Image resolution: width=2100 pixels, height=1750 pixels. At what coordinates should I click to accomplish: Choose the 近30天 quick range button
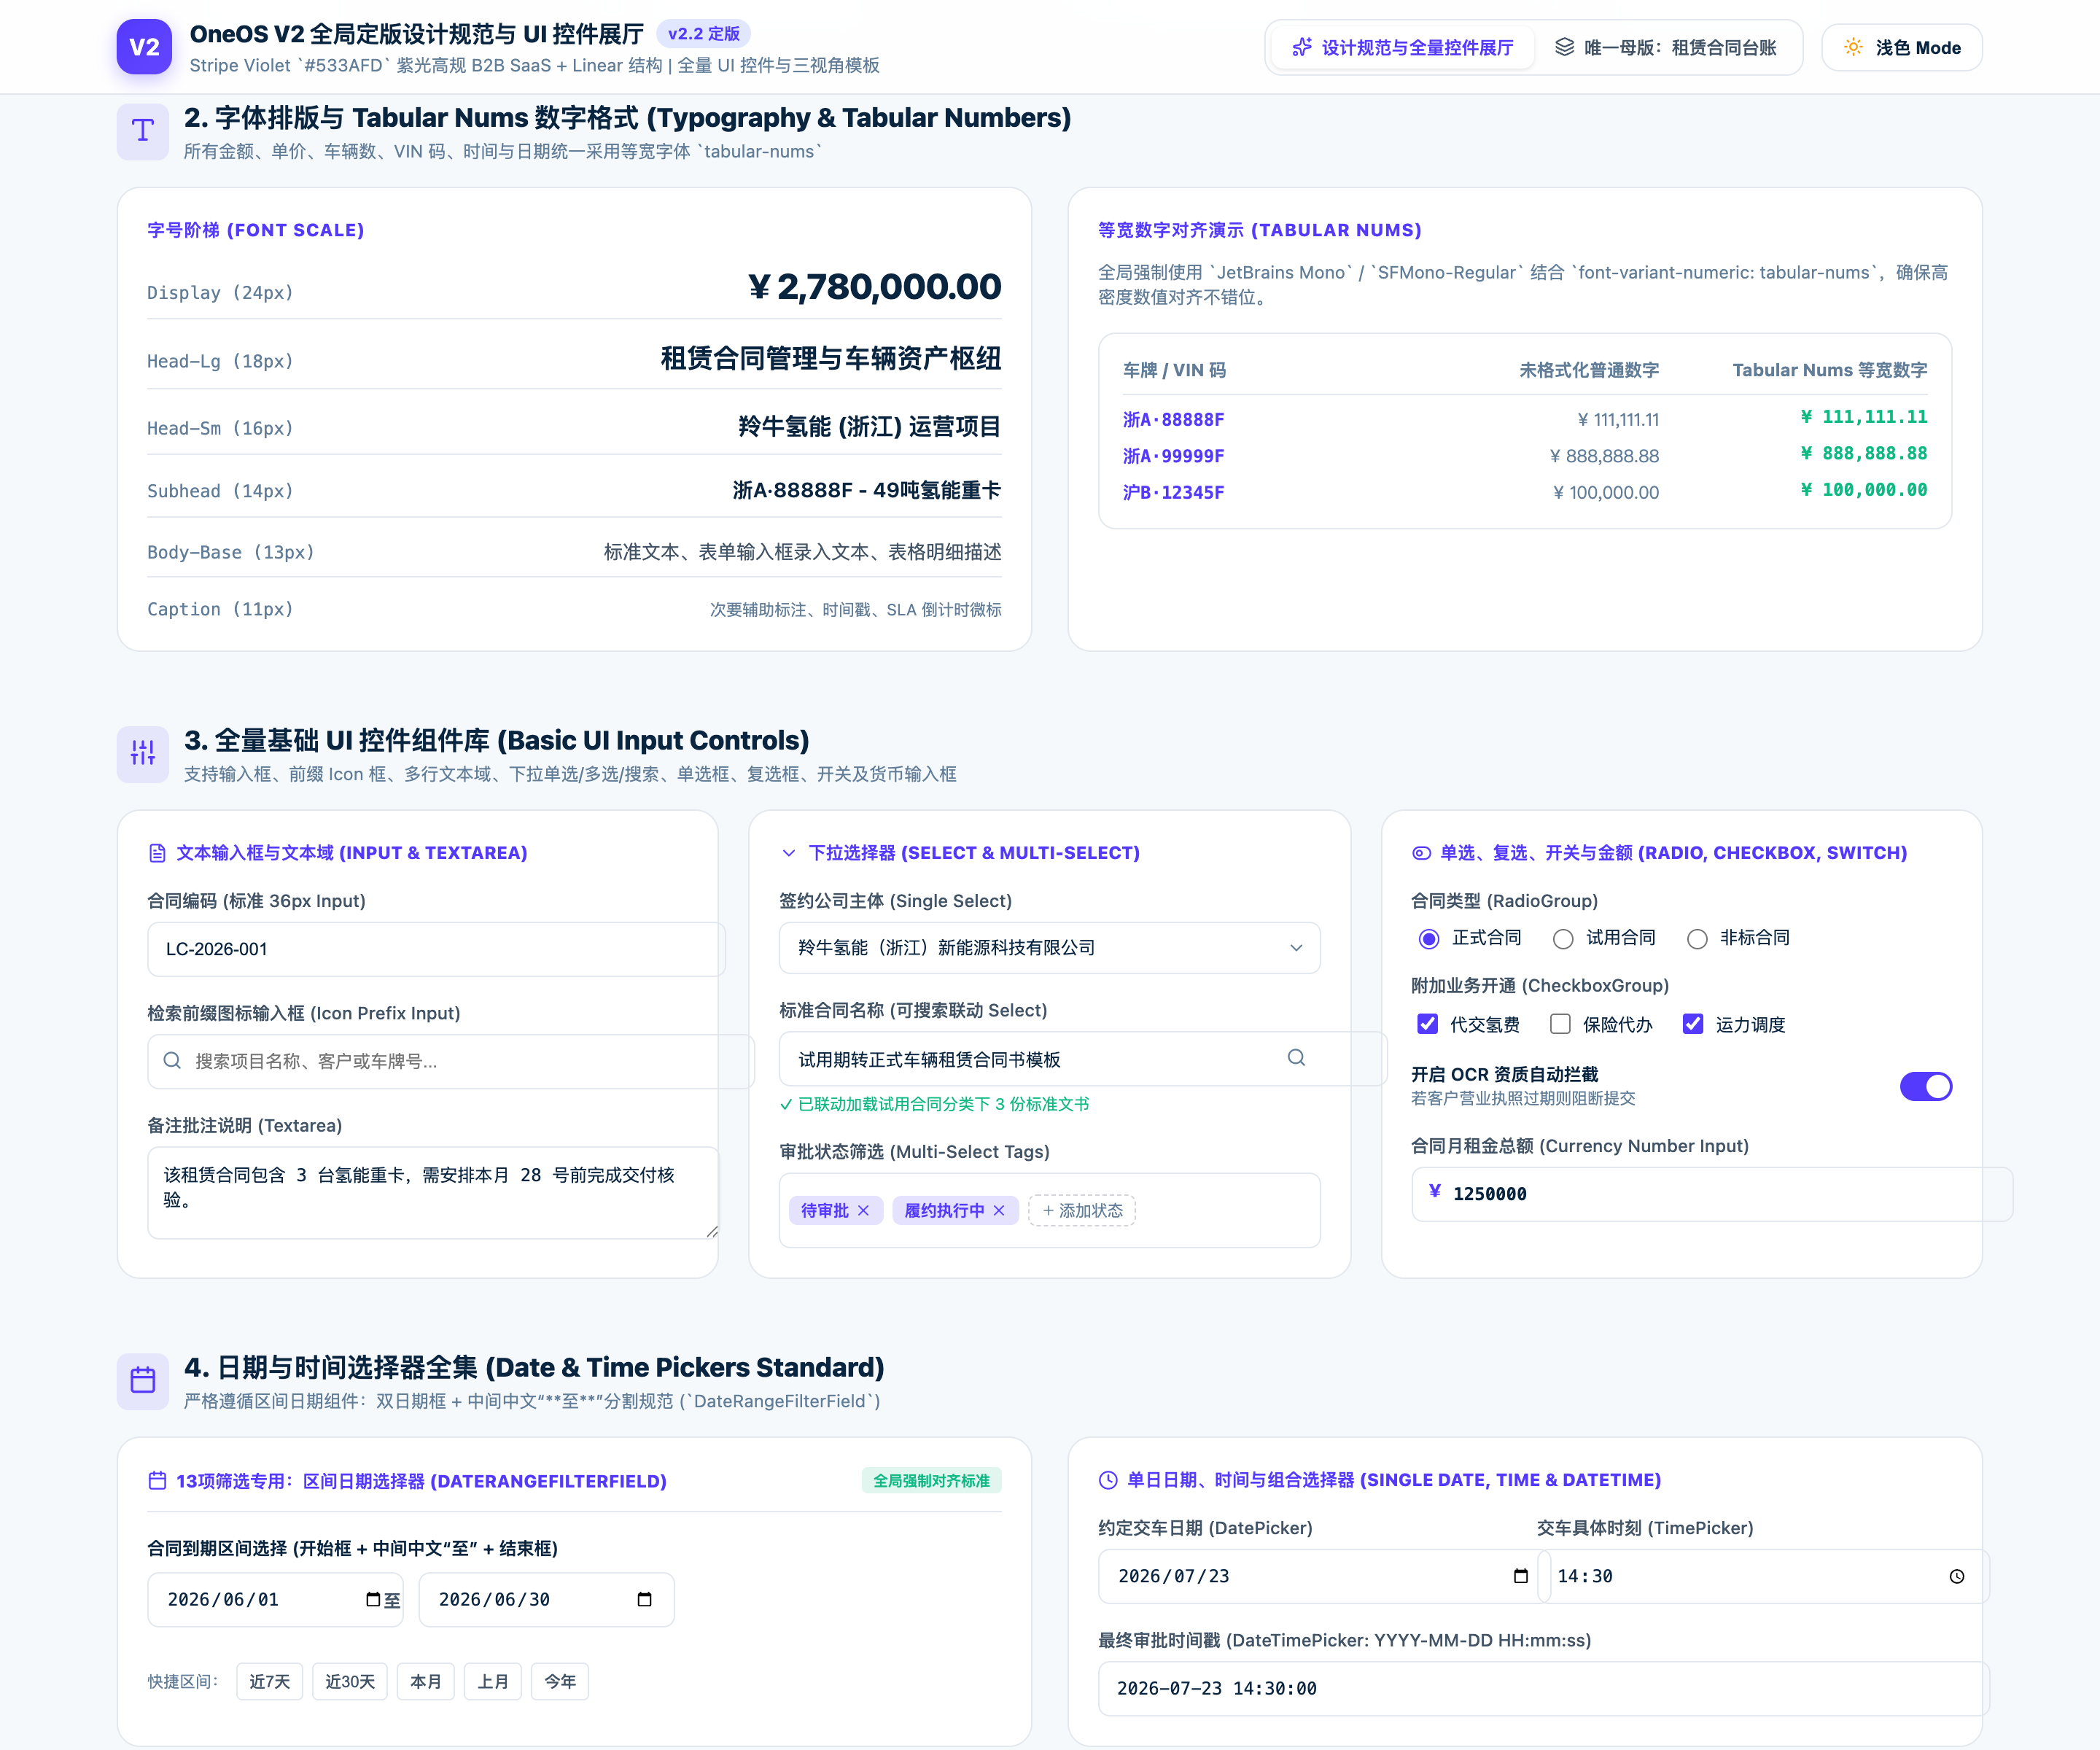point(350,1681)
